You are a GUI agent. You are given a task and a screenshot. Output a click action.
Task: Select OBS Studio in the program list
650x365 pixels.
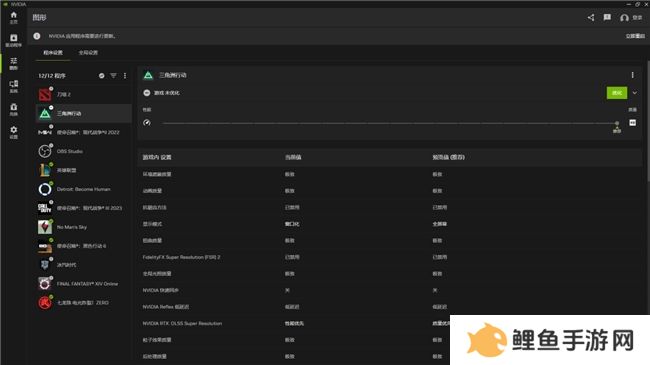pos(84,151)
